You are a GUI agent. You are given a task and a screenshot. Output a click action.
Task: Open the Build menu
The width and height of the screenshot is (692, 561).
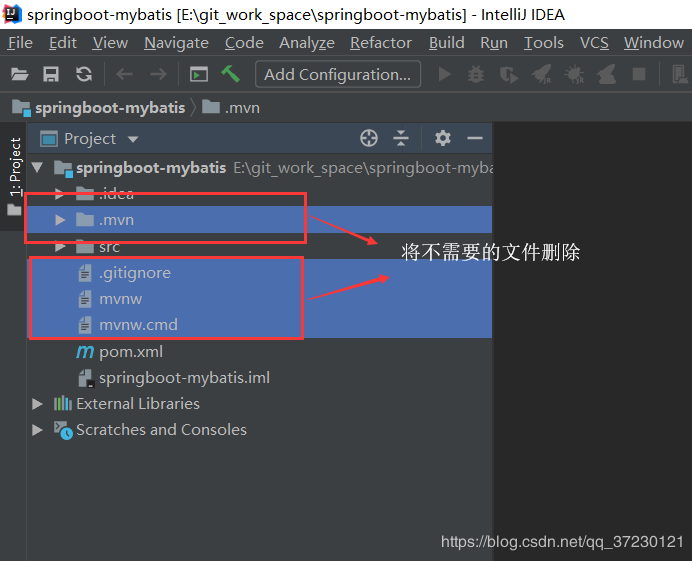coord(447,43)
